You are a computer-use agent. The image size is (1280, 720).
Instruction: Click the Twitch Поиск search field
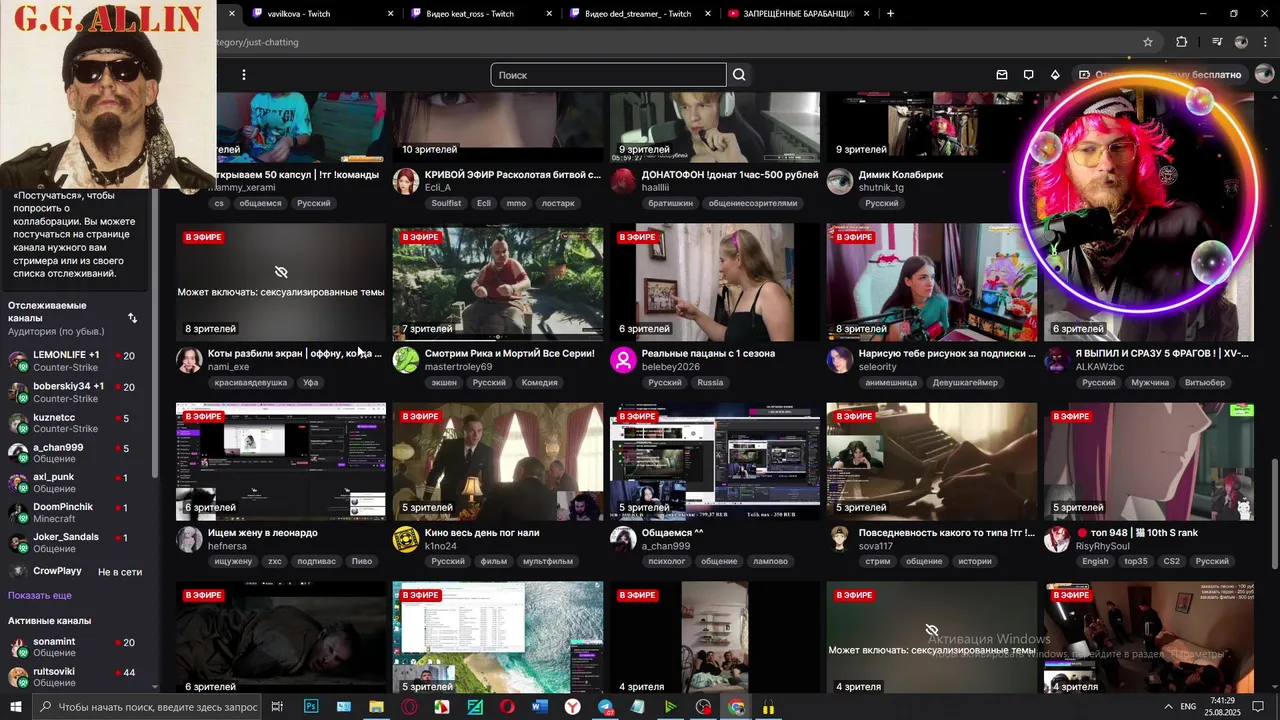pyautogui.click(x=608, y=75)
